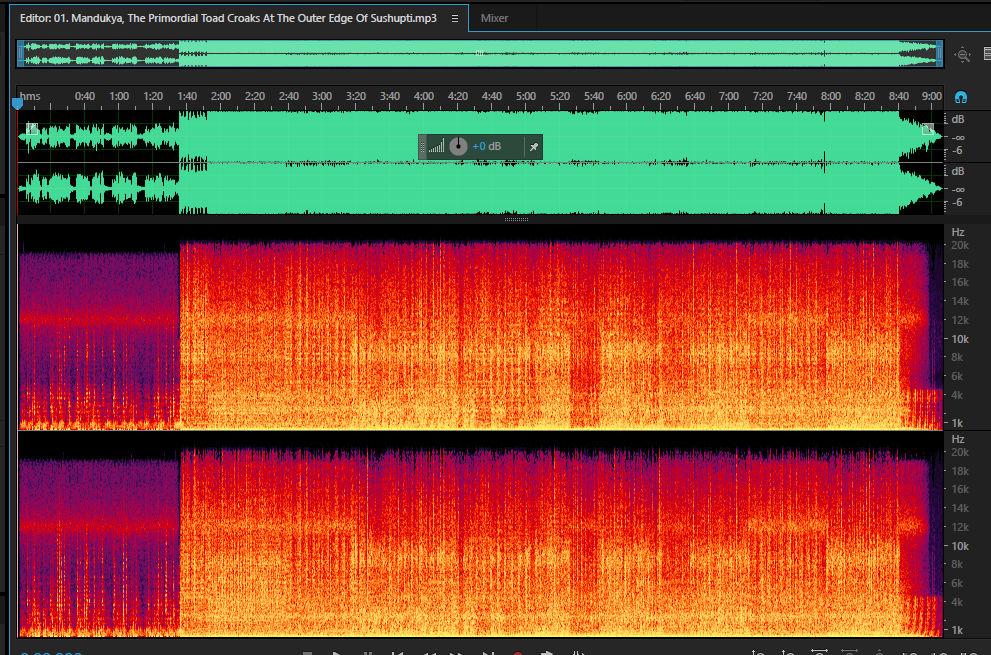The height and width of the screenshot is (655, 991).
Task: Click 2:00 on the time ruler
Action: coord(221,96)
